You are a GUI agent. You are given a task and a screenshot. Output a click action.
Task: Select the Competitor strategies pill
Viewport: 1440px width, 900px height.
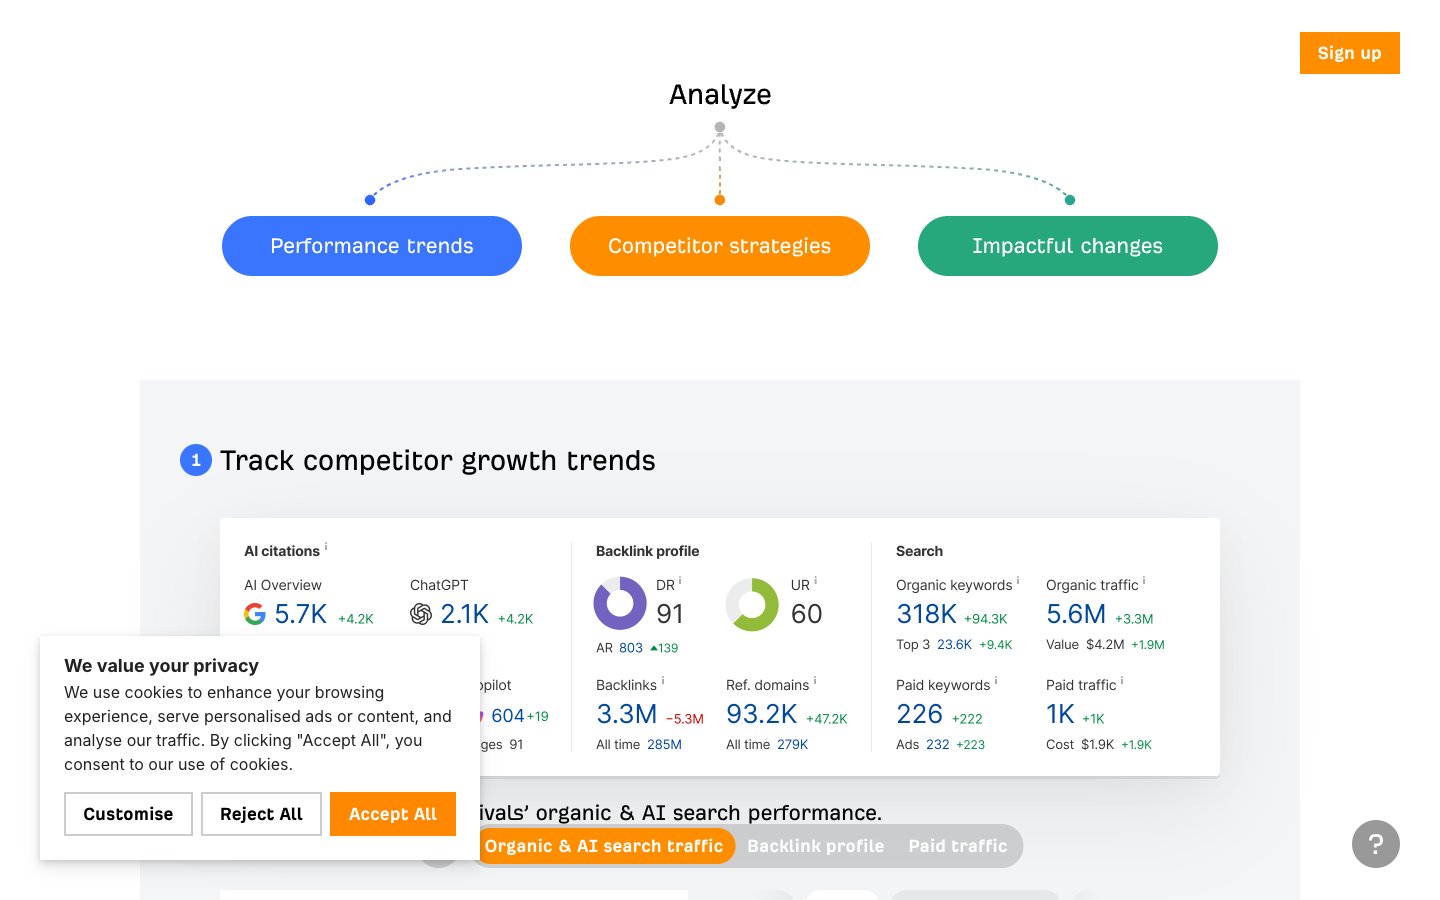(720, 246)
